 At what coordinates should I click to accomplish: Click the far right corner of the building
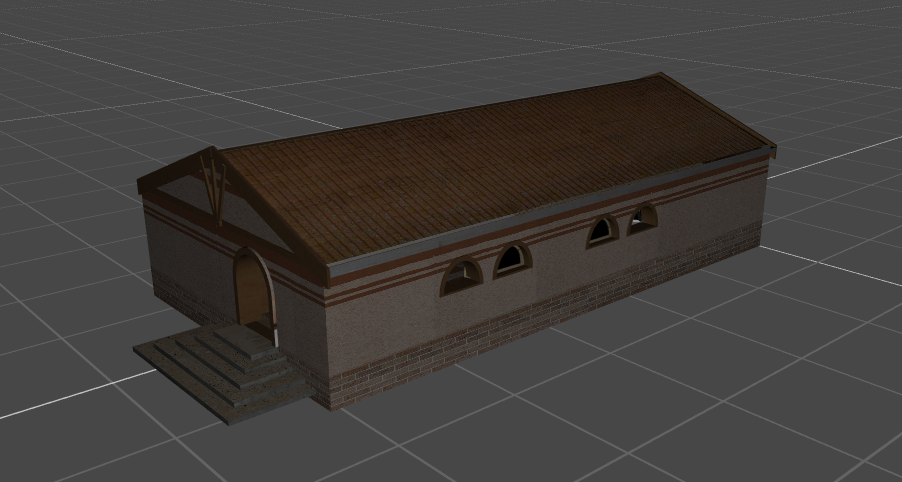coord(766,200)
